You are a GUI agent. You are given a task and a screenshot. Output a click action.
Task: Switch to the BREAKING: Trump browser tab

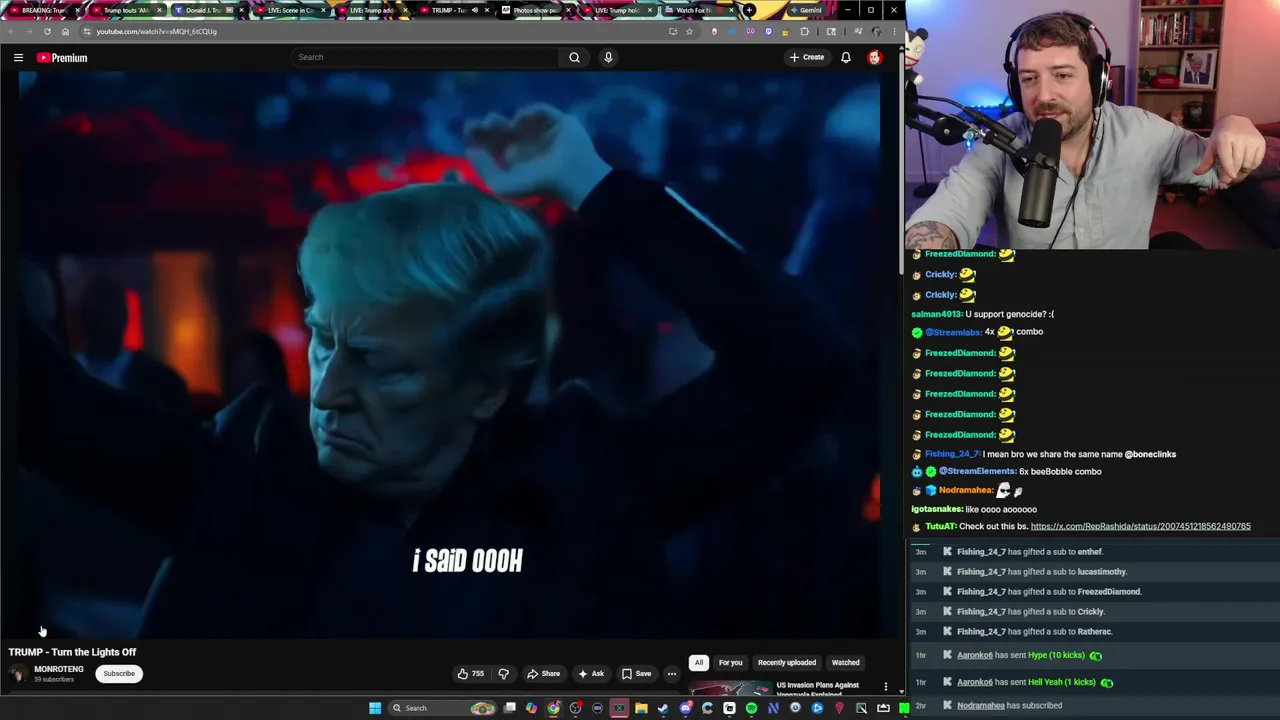(x=43, y=10)
